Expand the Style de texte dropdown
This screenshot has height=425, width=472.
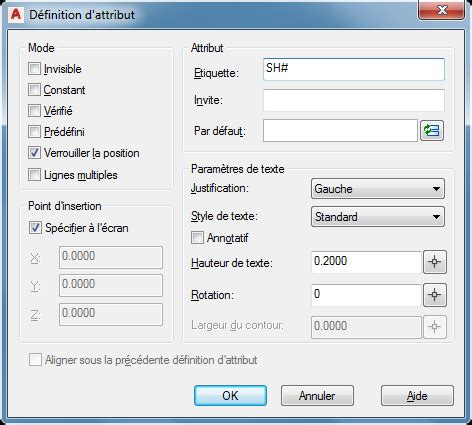click(378, 217)
